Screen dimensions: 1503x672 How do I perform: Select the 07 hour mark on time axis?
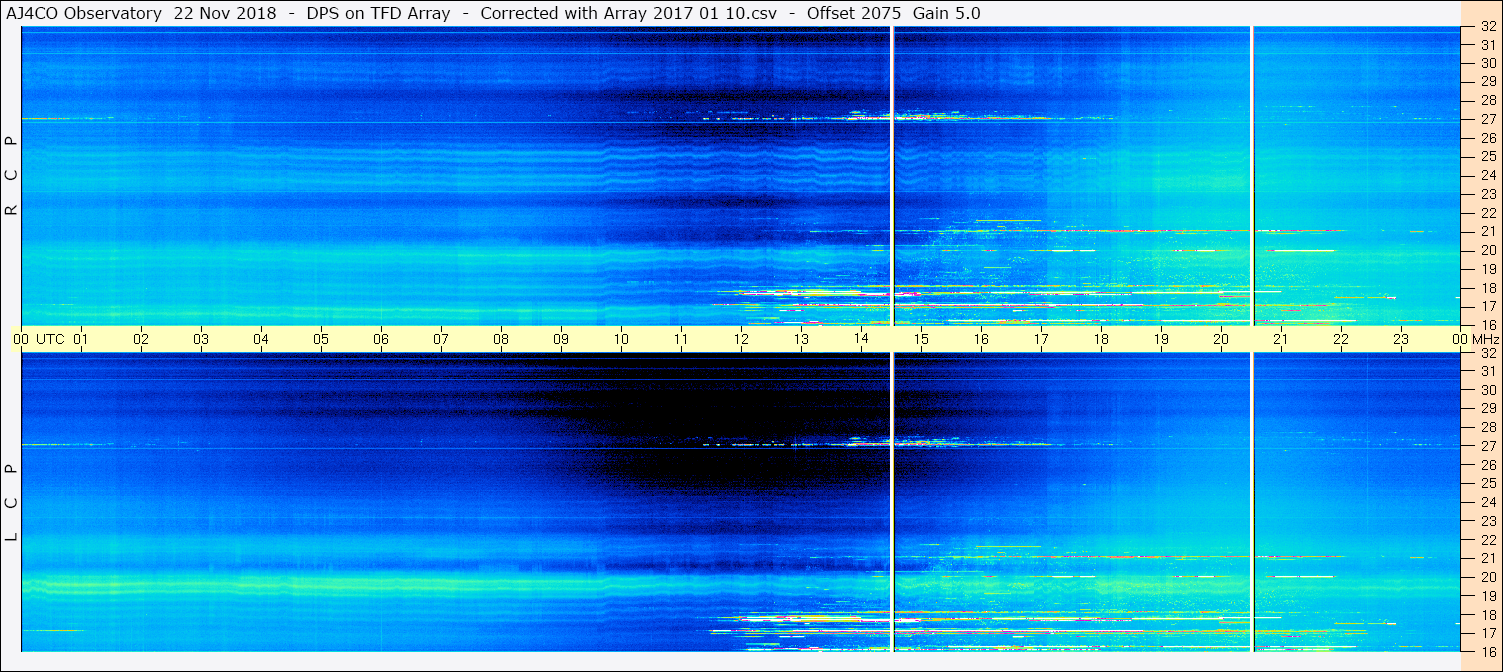[441, 339]
